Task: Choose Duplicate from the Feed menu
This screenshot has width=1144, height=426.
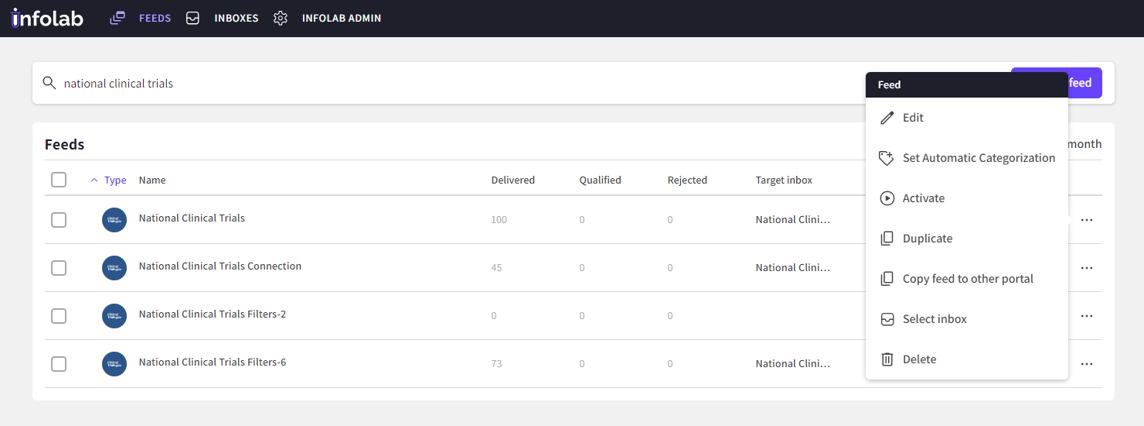Action: 967,239
